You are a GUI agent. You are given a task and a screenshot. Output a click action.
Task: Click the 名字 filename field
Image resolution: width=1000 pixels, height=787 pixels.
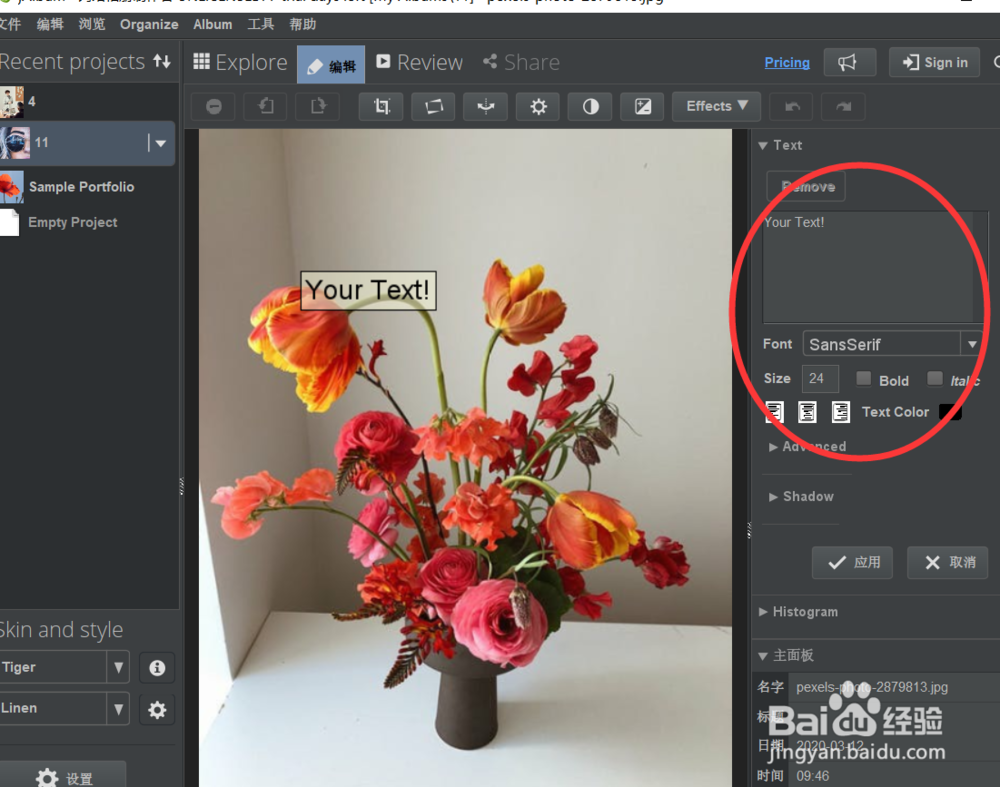893,688
